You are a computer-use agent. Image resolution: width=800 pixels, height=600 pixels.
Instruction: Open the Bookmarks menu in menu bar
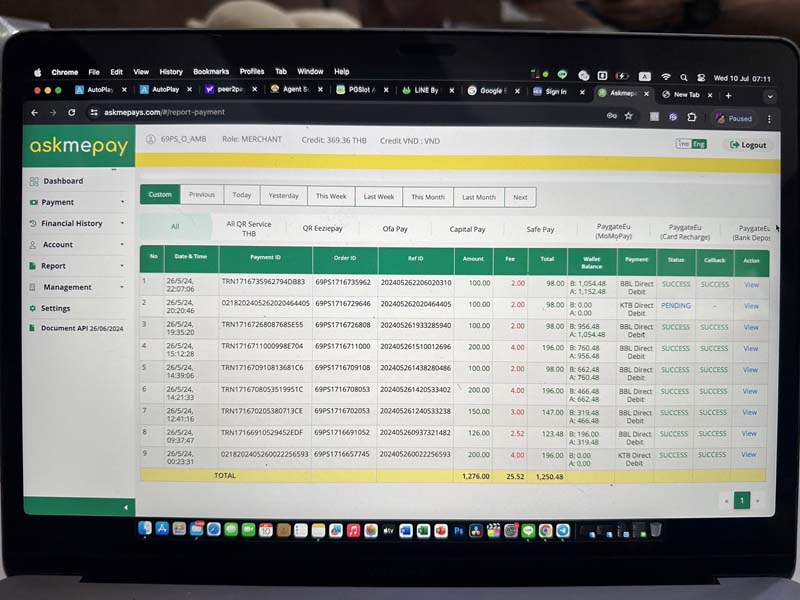[211, 72]
